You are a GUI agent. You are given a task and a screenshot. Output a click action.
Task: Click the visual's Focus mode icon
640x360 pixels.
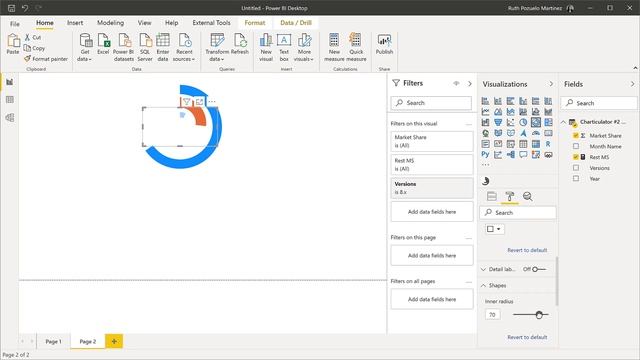pos(199,102)
